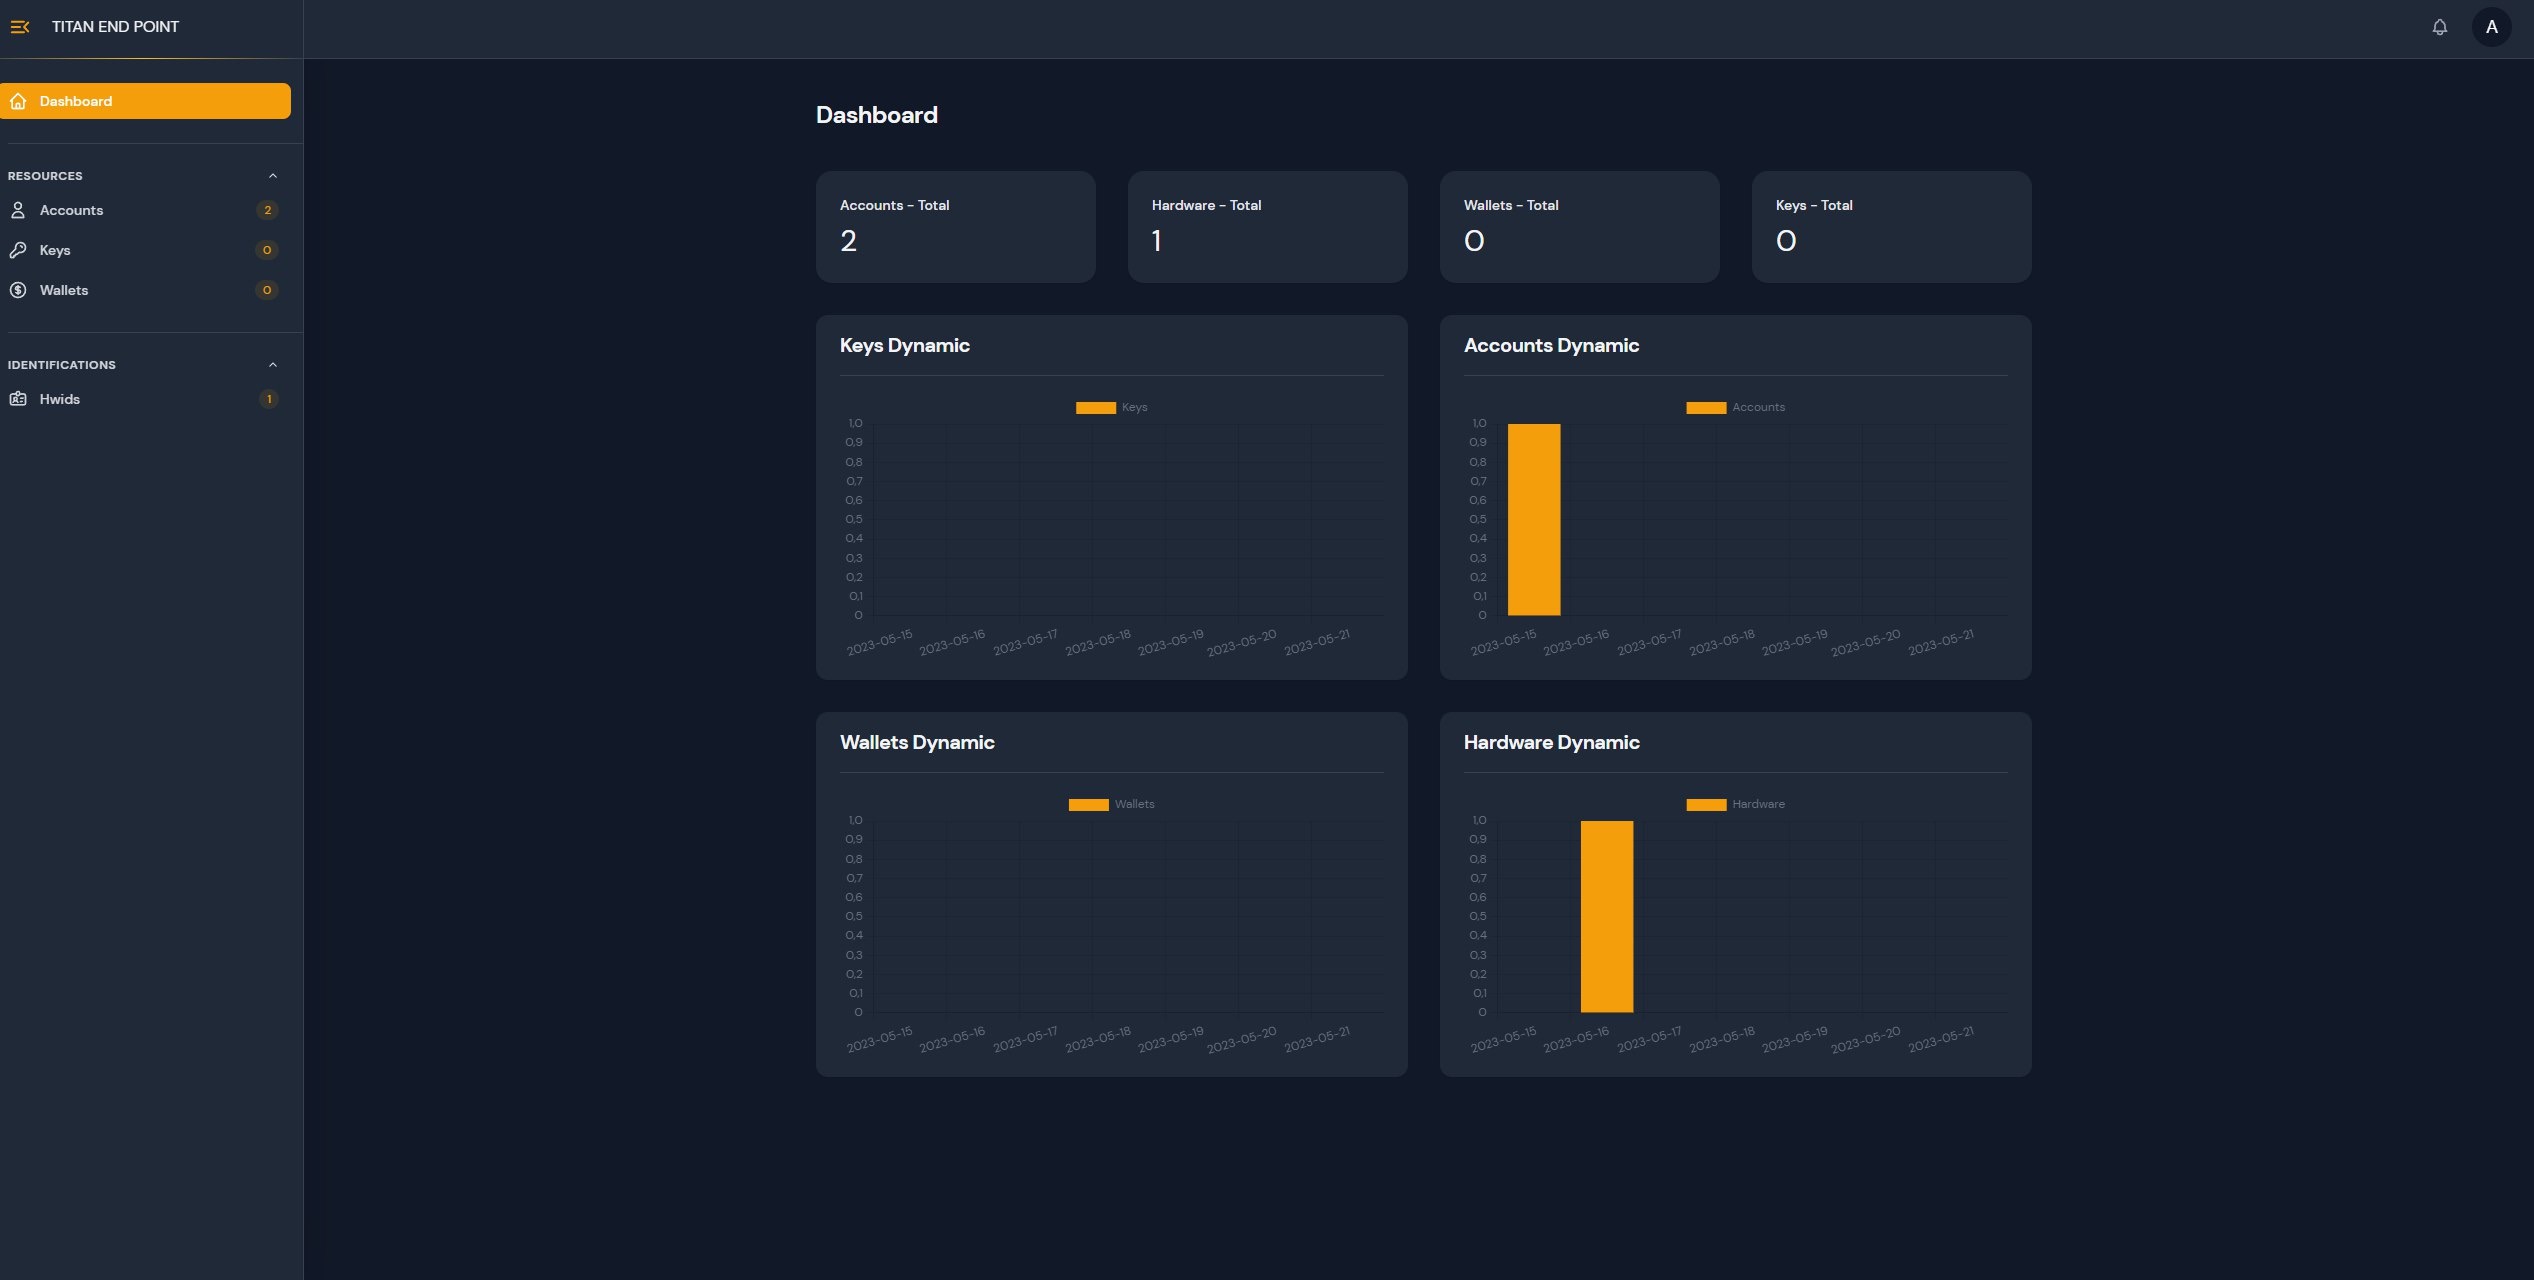This screenshot has width=2534, height=1280.
Task: Collapse the Identifications section chevron
Action: (272, 365)
